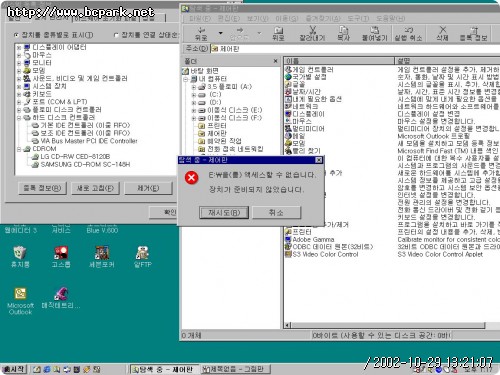Expand the 디스플레이 어댑터 device node

pos(19,47)
